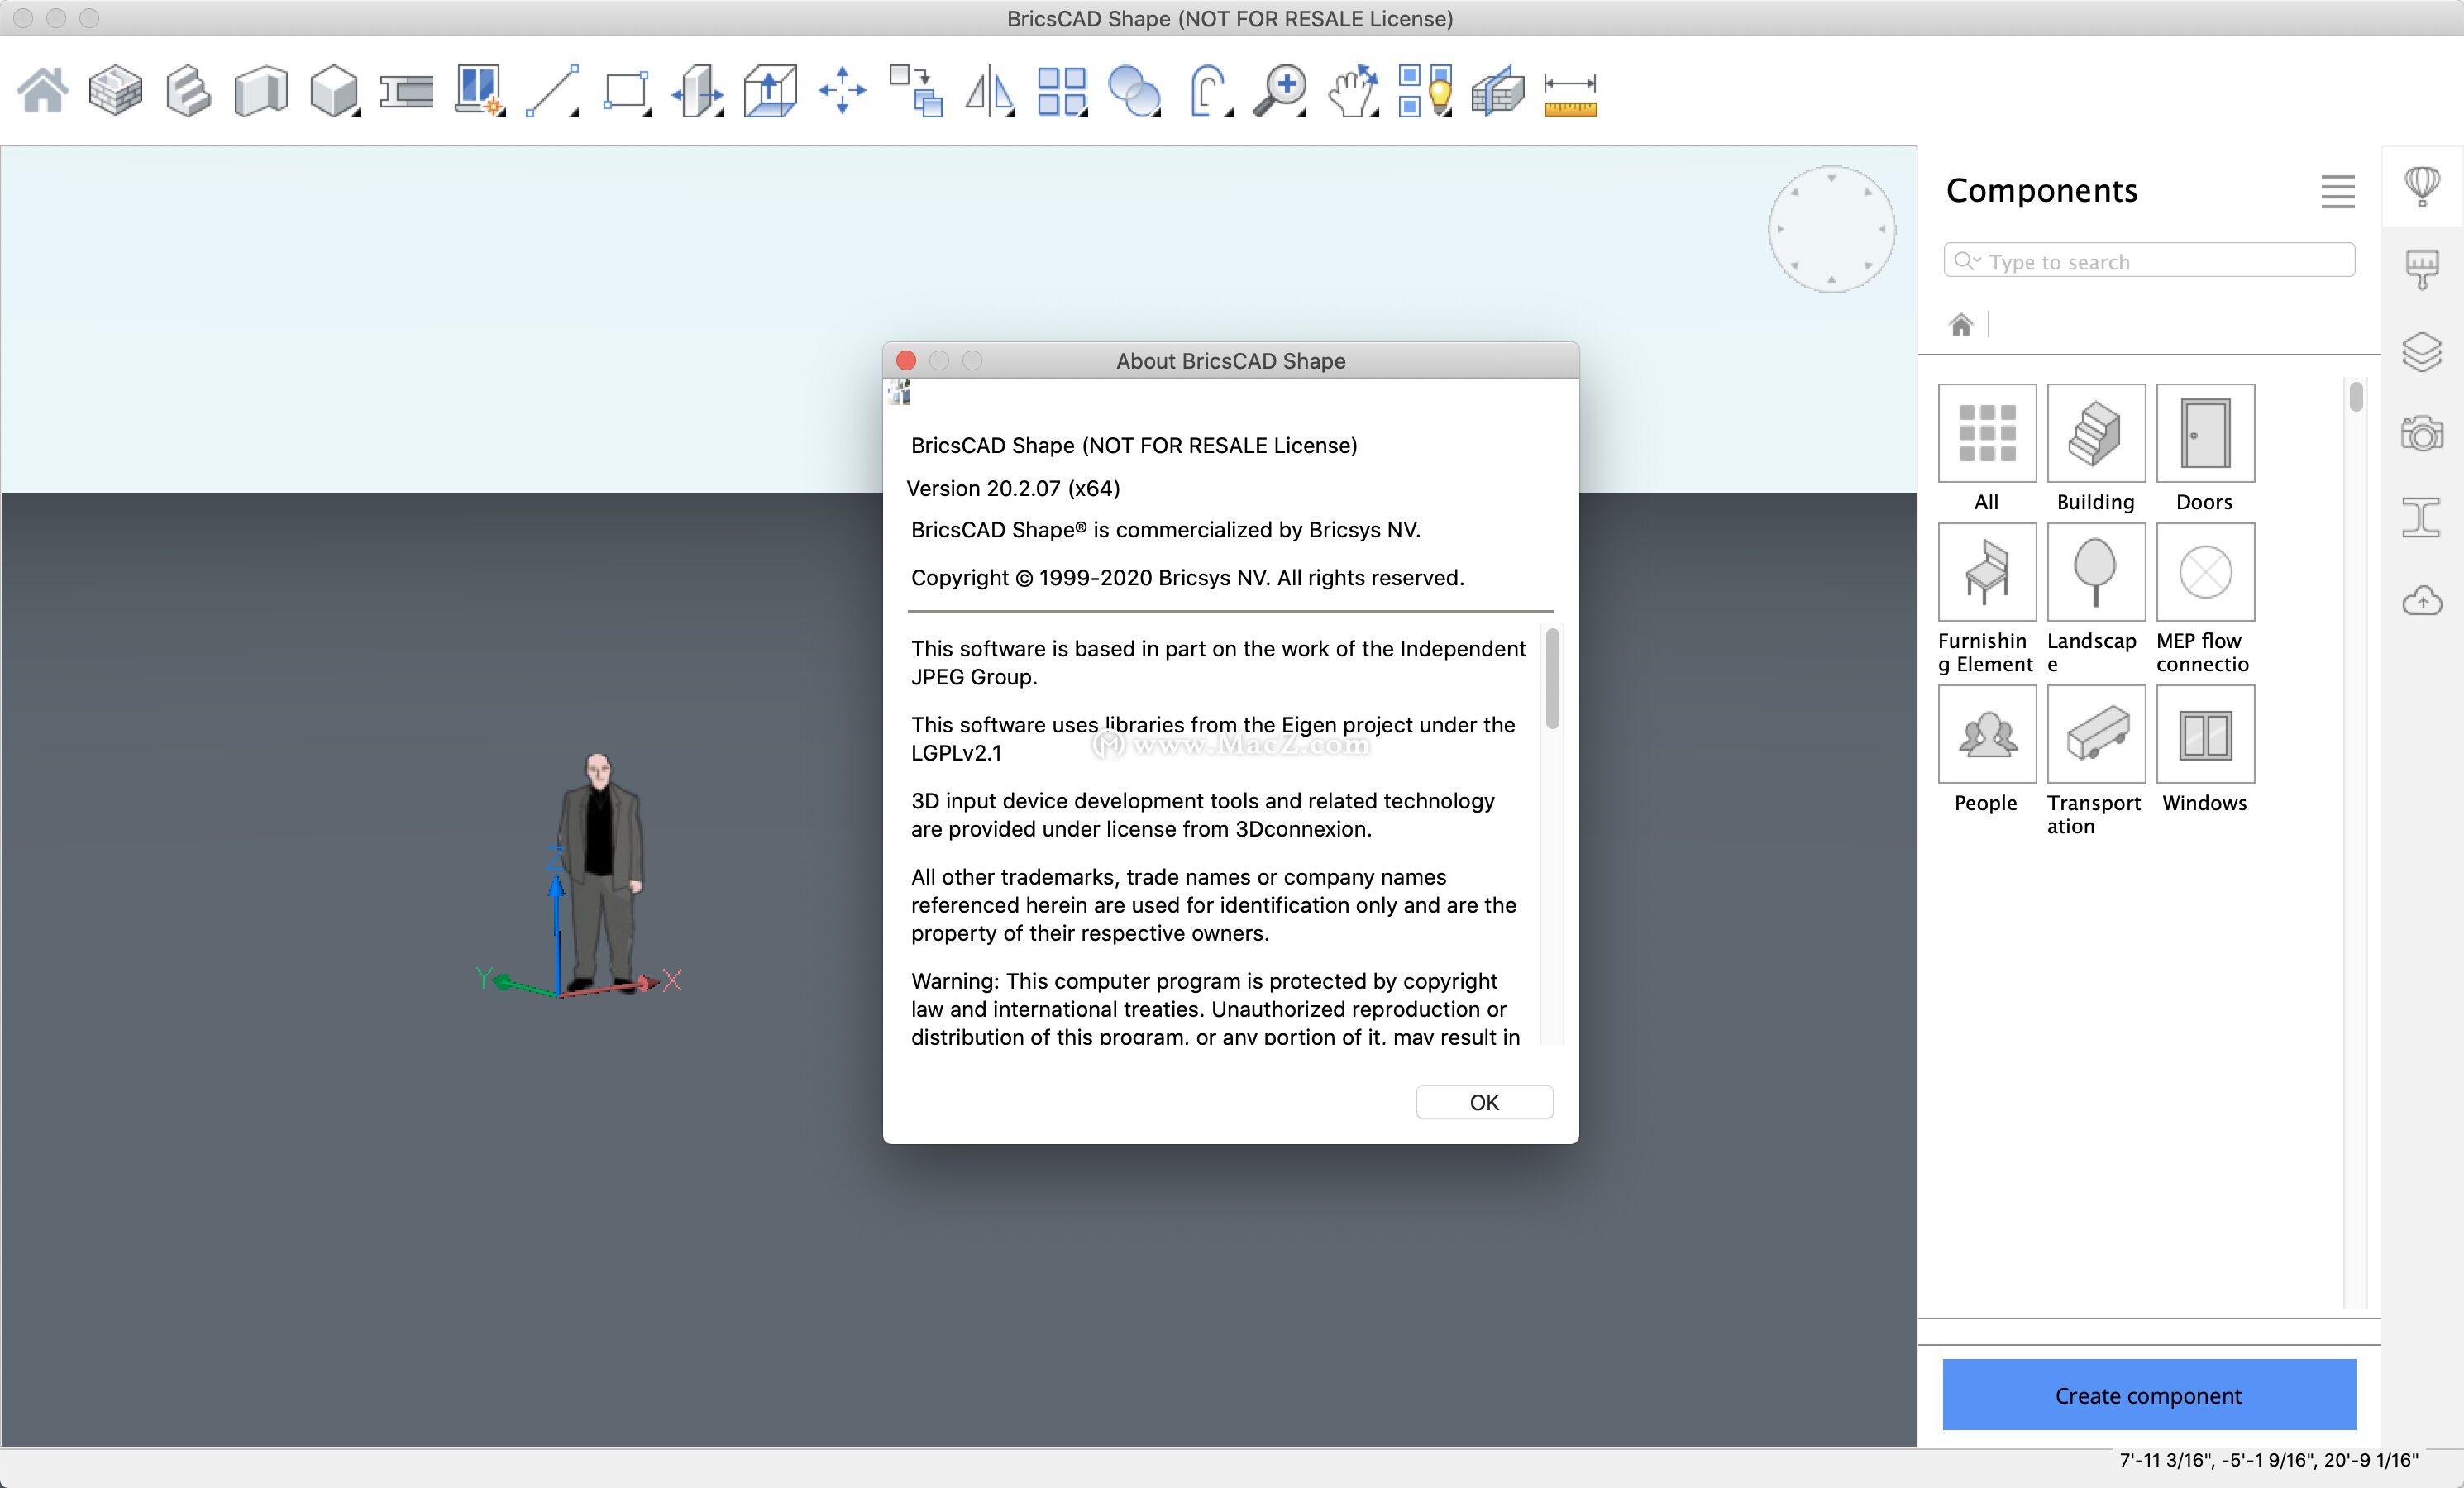
Task: Go to components home breadcrumb icon
Action: pos(1960,325)
